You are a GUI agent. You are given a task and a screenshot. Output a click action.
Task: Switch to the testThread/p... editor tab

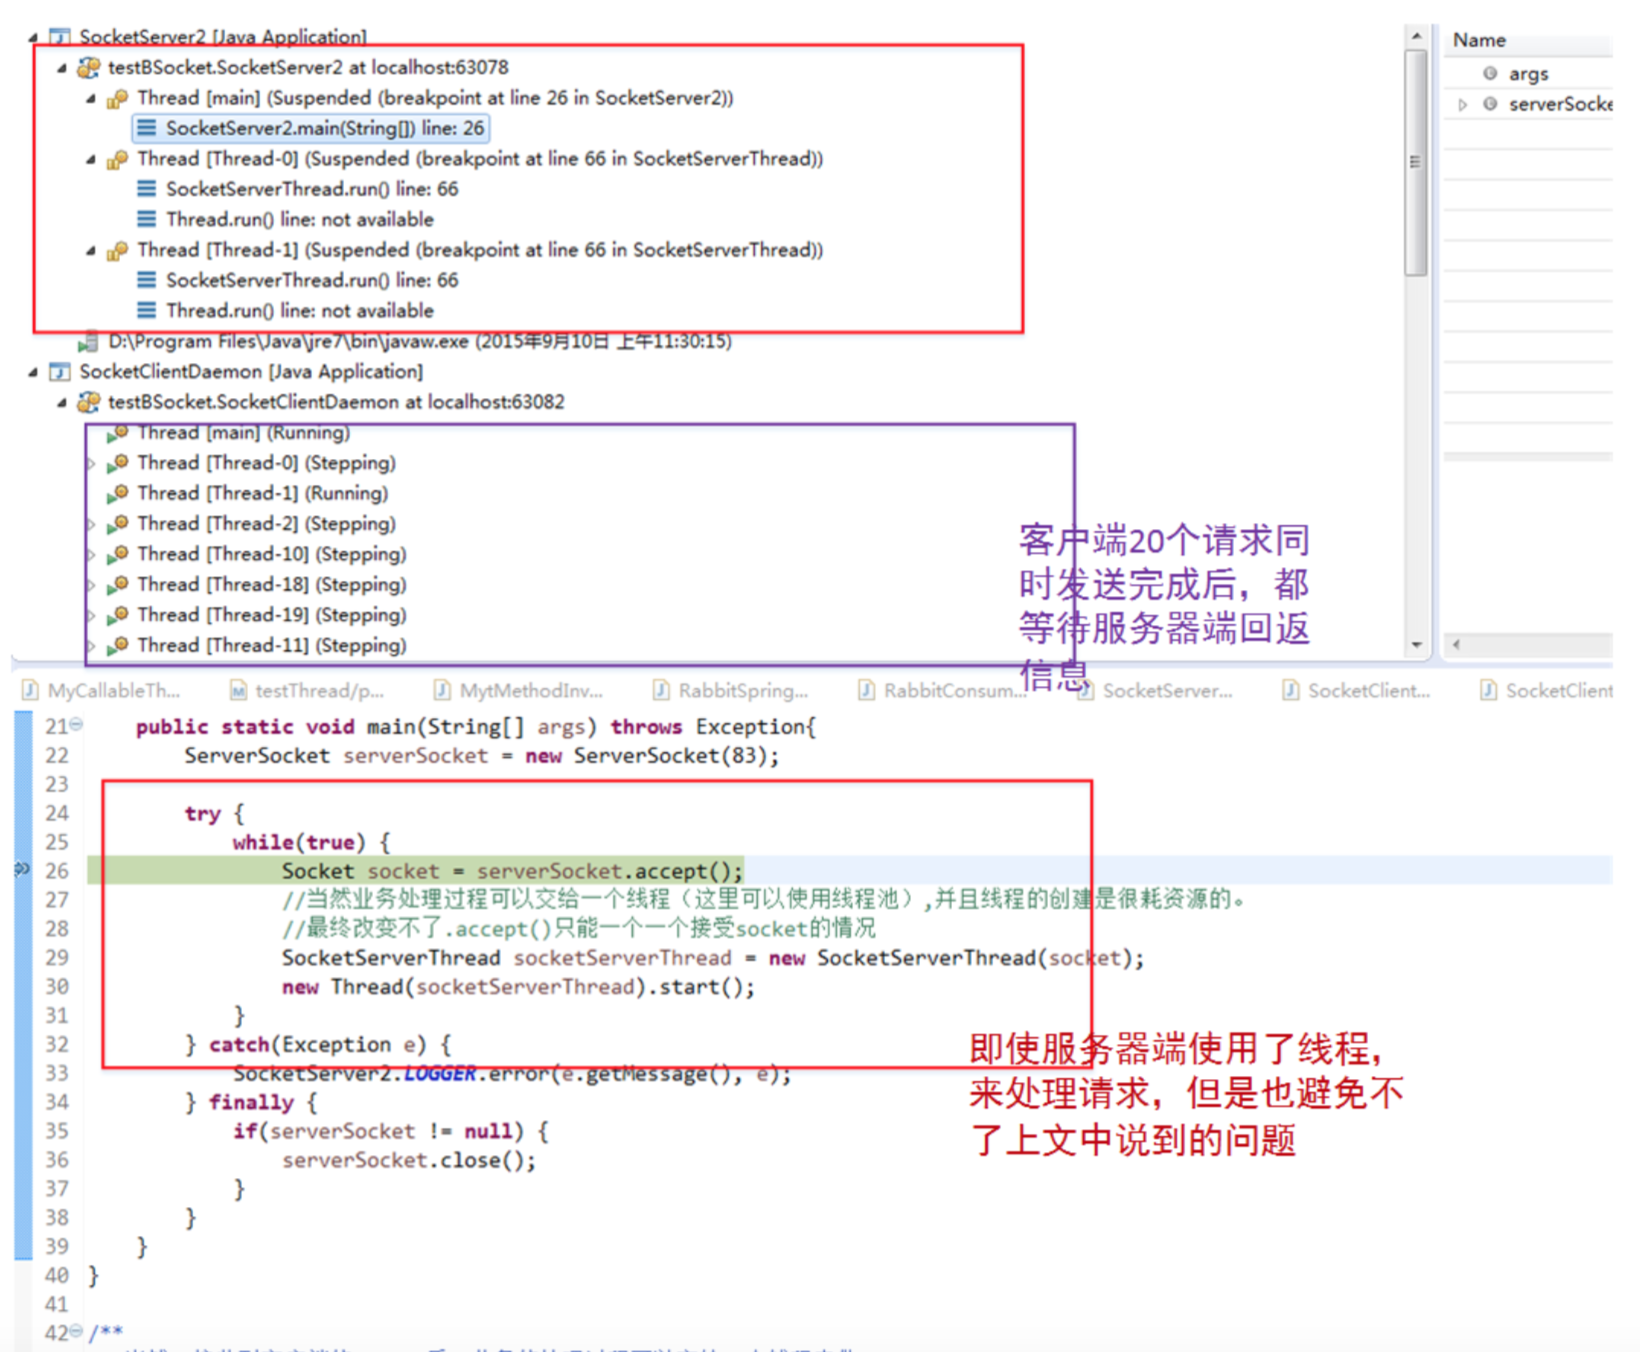click(307, 690)
